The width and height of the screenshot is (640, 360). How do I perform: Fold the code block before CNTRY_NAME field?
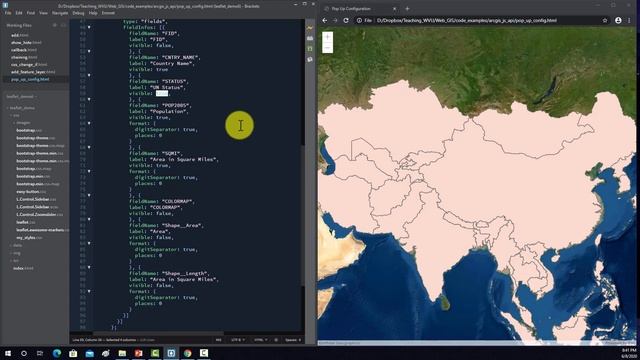click(89, 51)
